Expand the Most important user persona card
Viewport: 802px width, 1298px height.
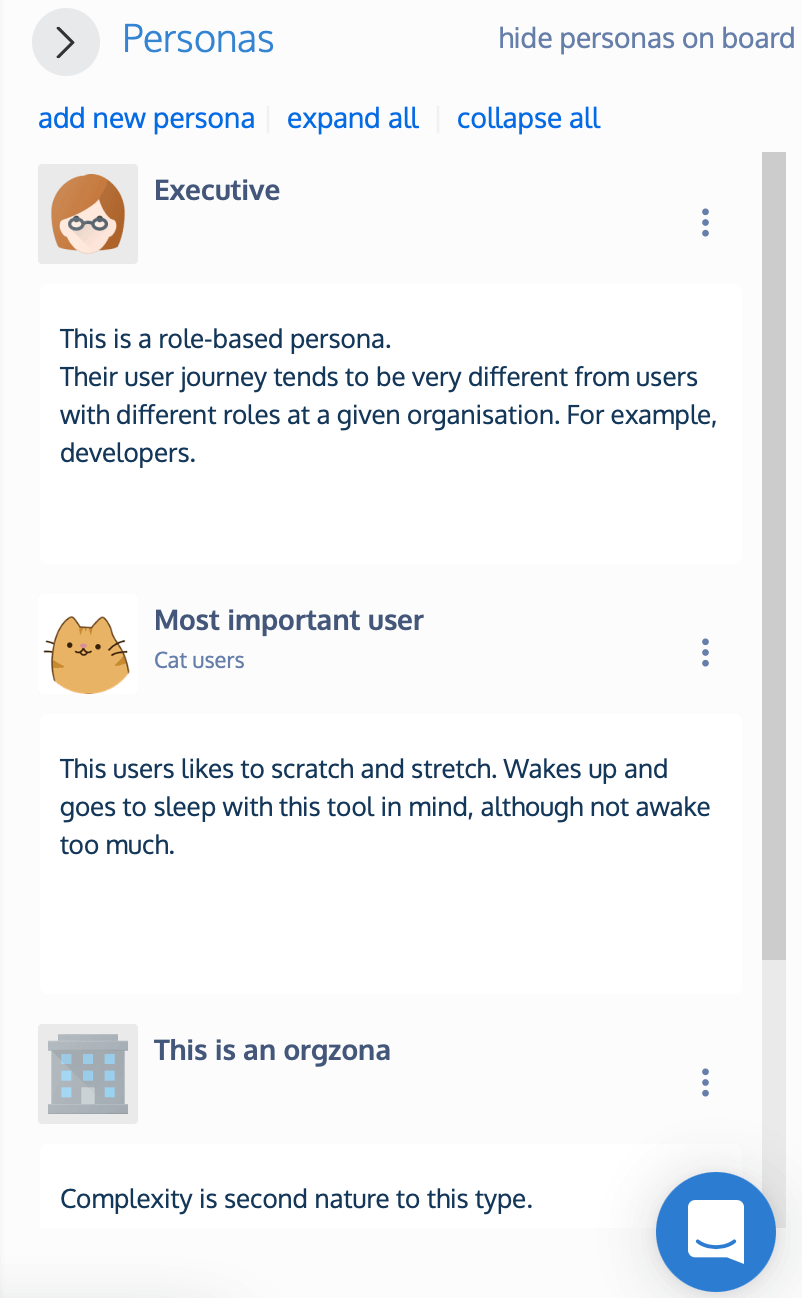click(288, 620)
